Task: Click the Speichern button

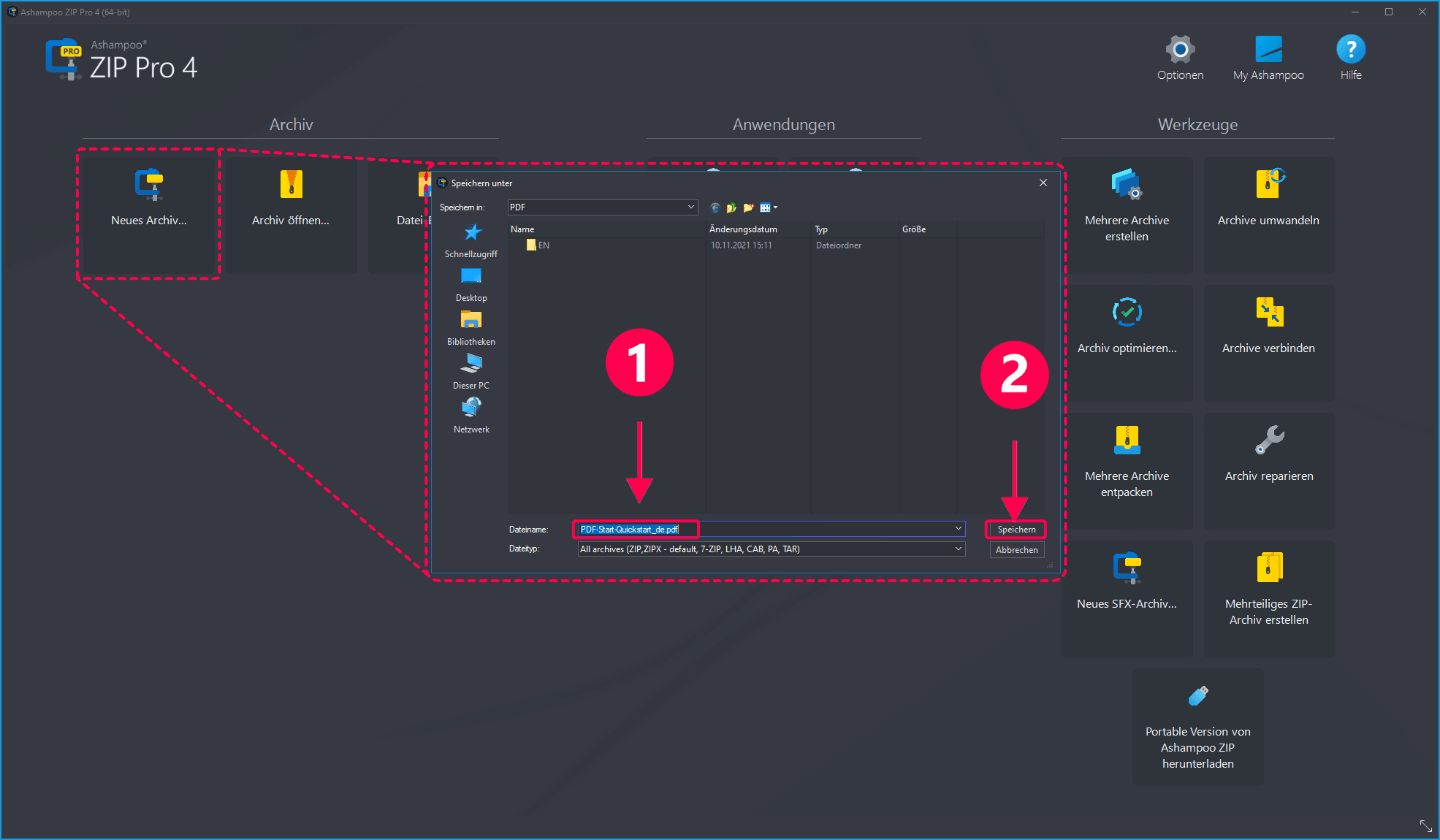Action: [1017, 528]
